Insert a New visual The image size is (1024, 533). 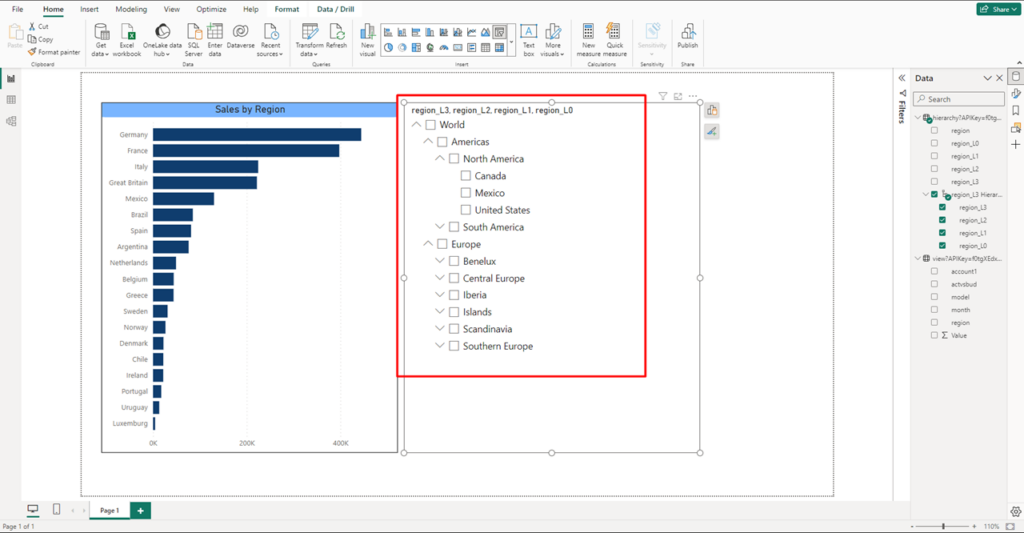pyautogui.click(x=368, y=39)
